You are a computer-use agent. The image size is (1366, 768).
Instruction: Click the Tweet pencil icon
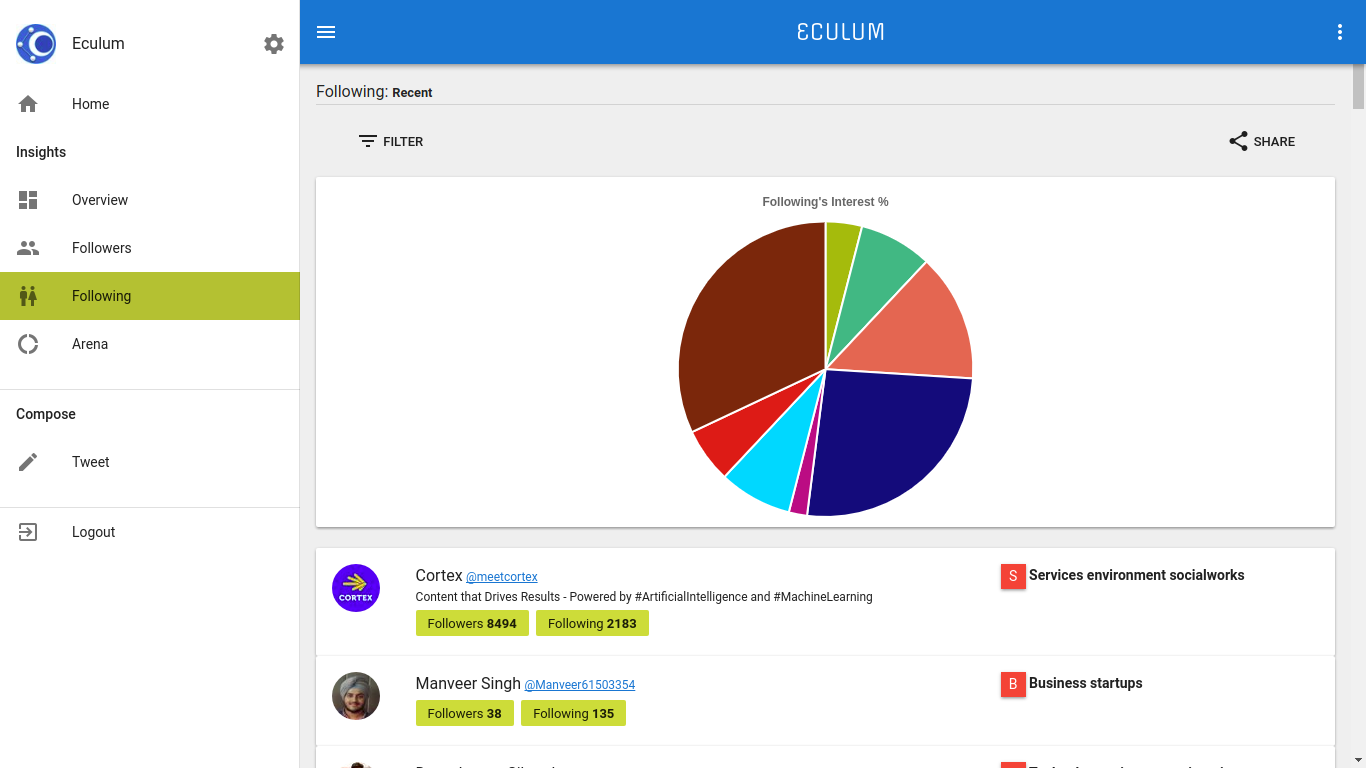28,462
